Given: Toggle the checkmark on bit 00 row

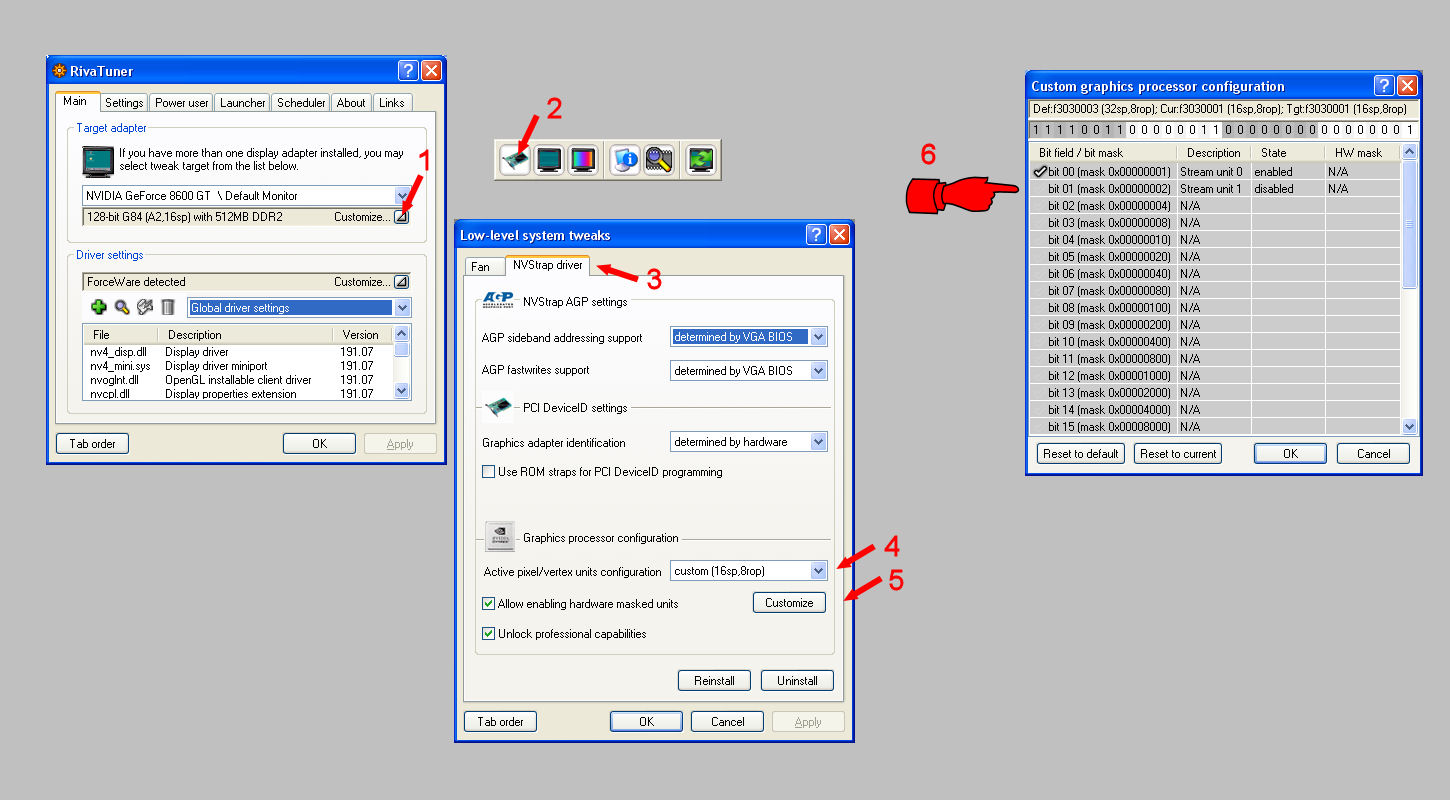Looking at the screenshot, I should 1039,172.
